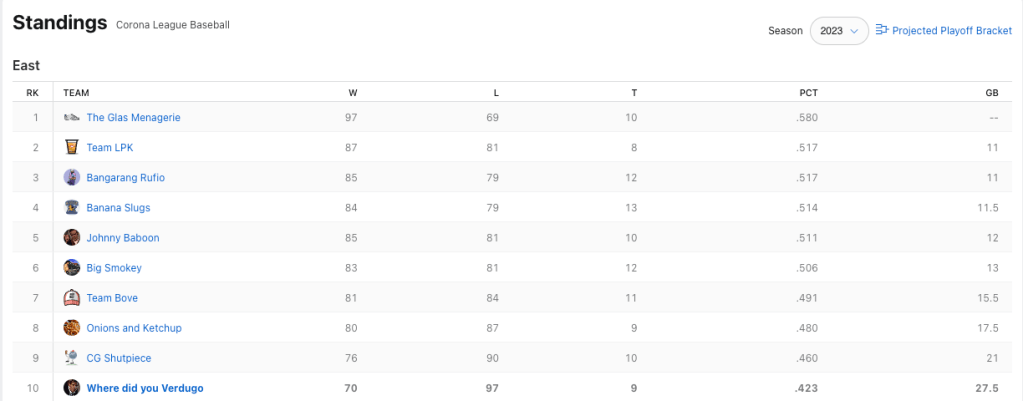This screenshot has width=1023, height=401.
Task: Open the 2023 season dropdown
Action: tap(838, 31)
